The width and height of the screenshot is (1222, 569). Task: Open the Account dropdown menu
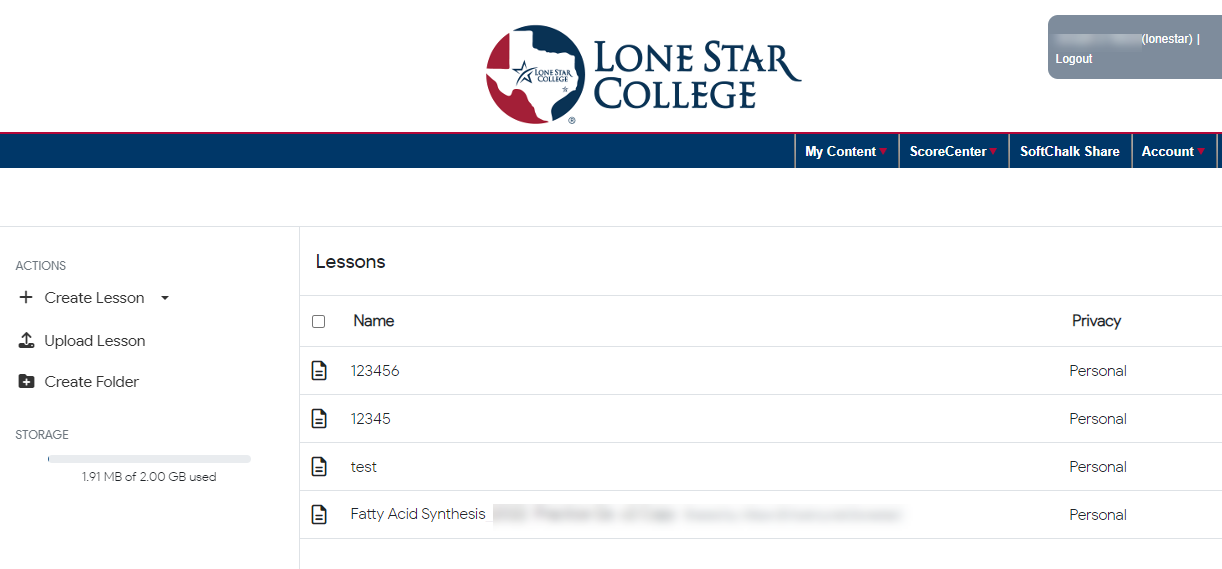[x=1173, y=151]
